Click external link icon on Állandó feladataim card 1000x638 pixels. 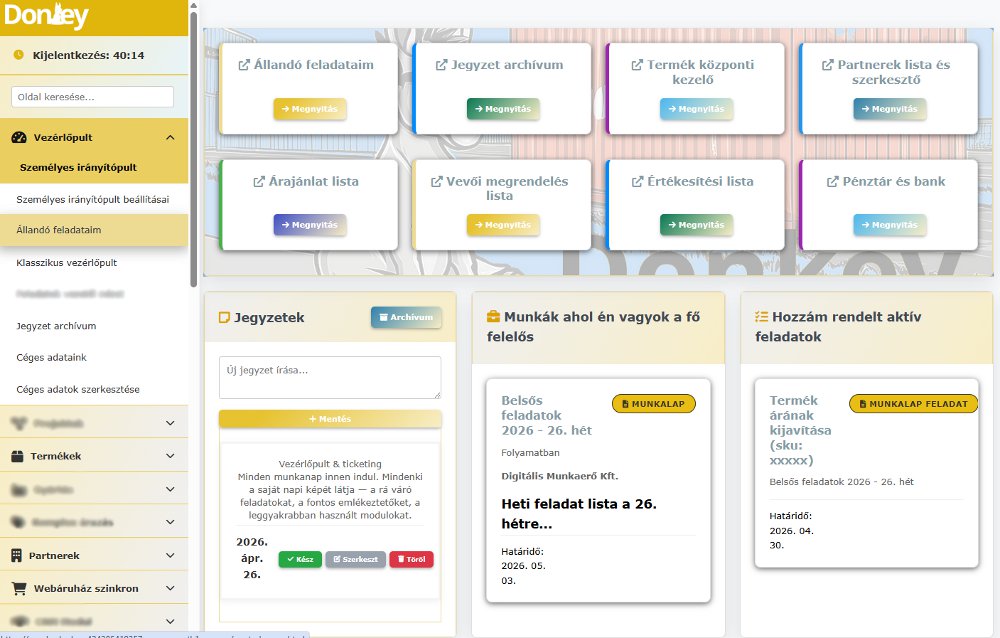(244, 65)
